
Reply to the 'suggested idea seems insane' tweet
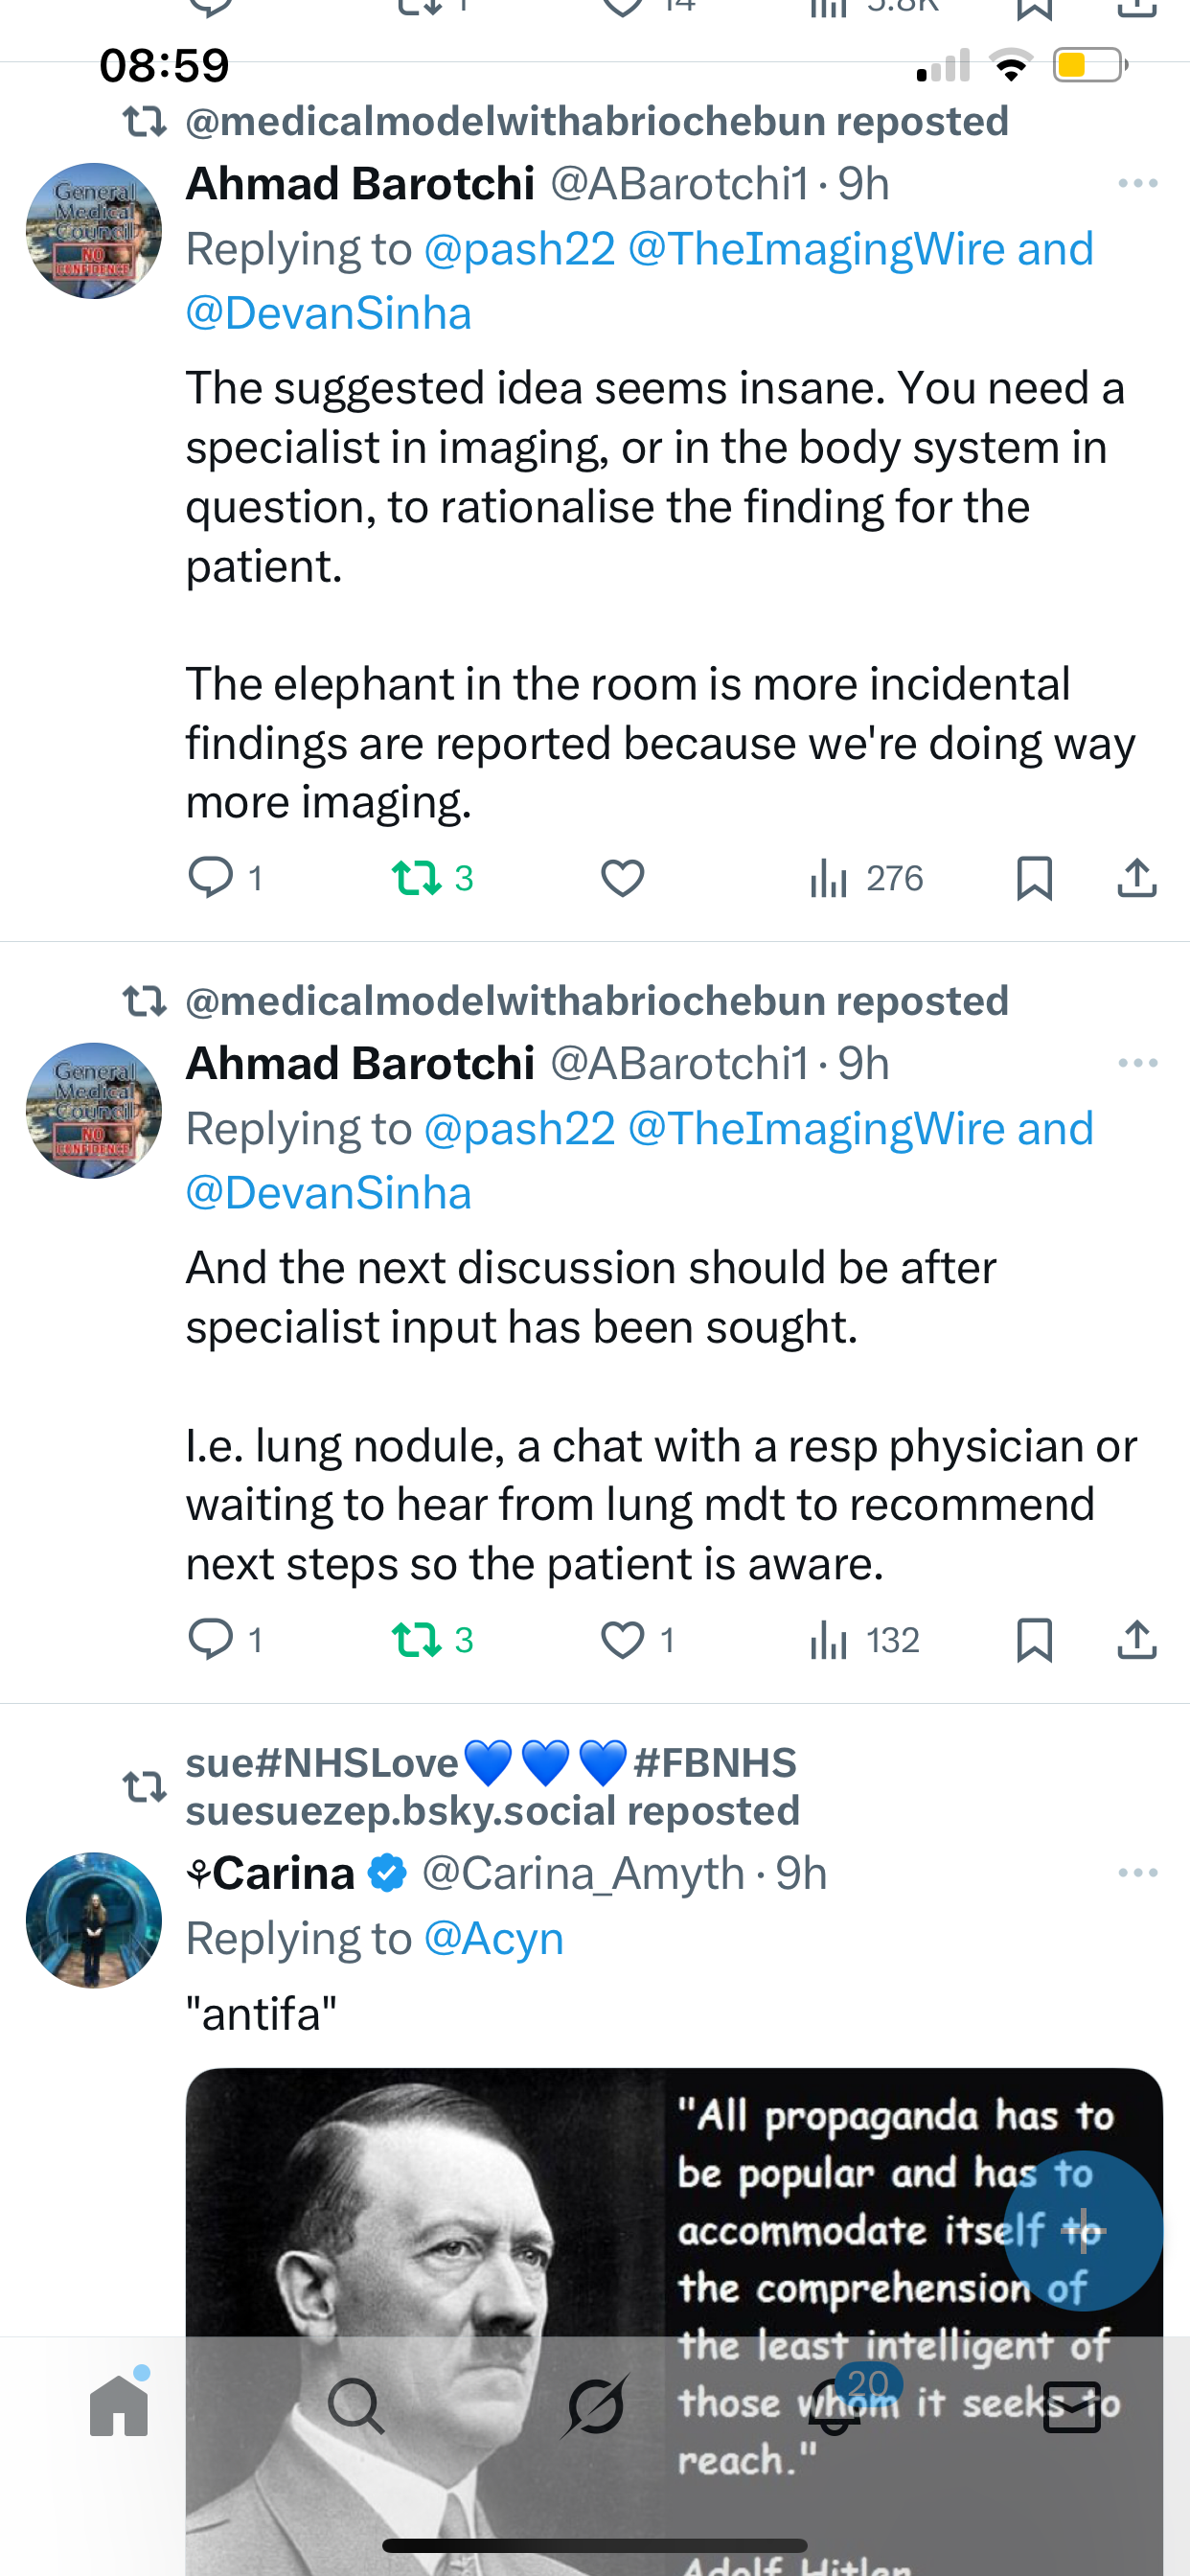[211, 878]
